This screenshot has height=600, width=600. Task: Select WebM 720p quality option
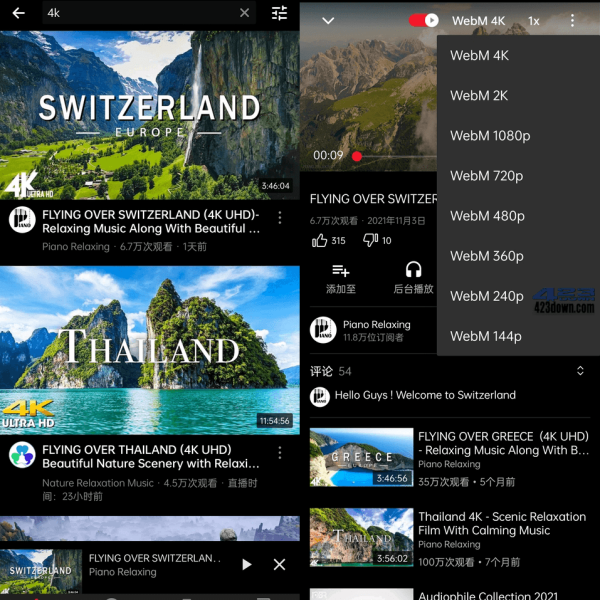coord(518,176)
